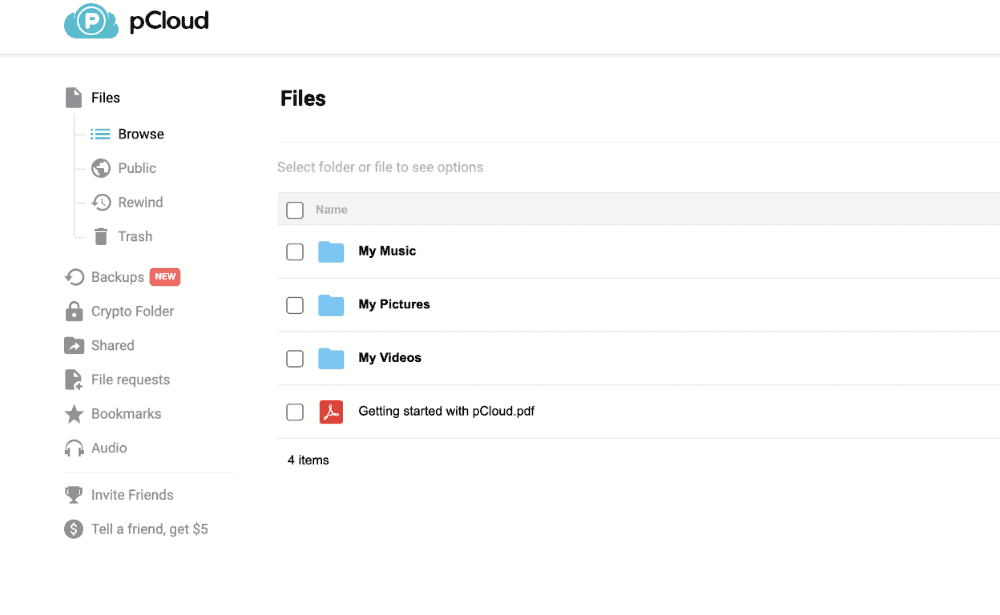
Task: Click the Trash bin icon
Action: (x=101, y=237)
